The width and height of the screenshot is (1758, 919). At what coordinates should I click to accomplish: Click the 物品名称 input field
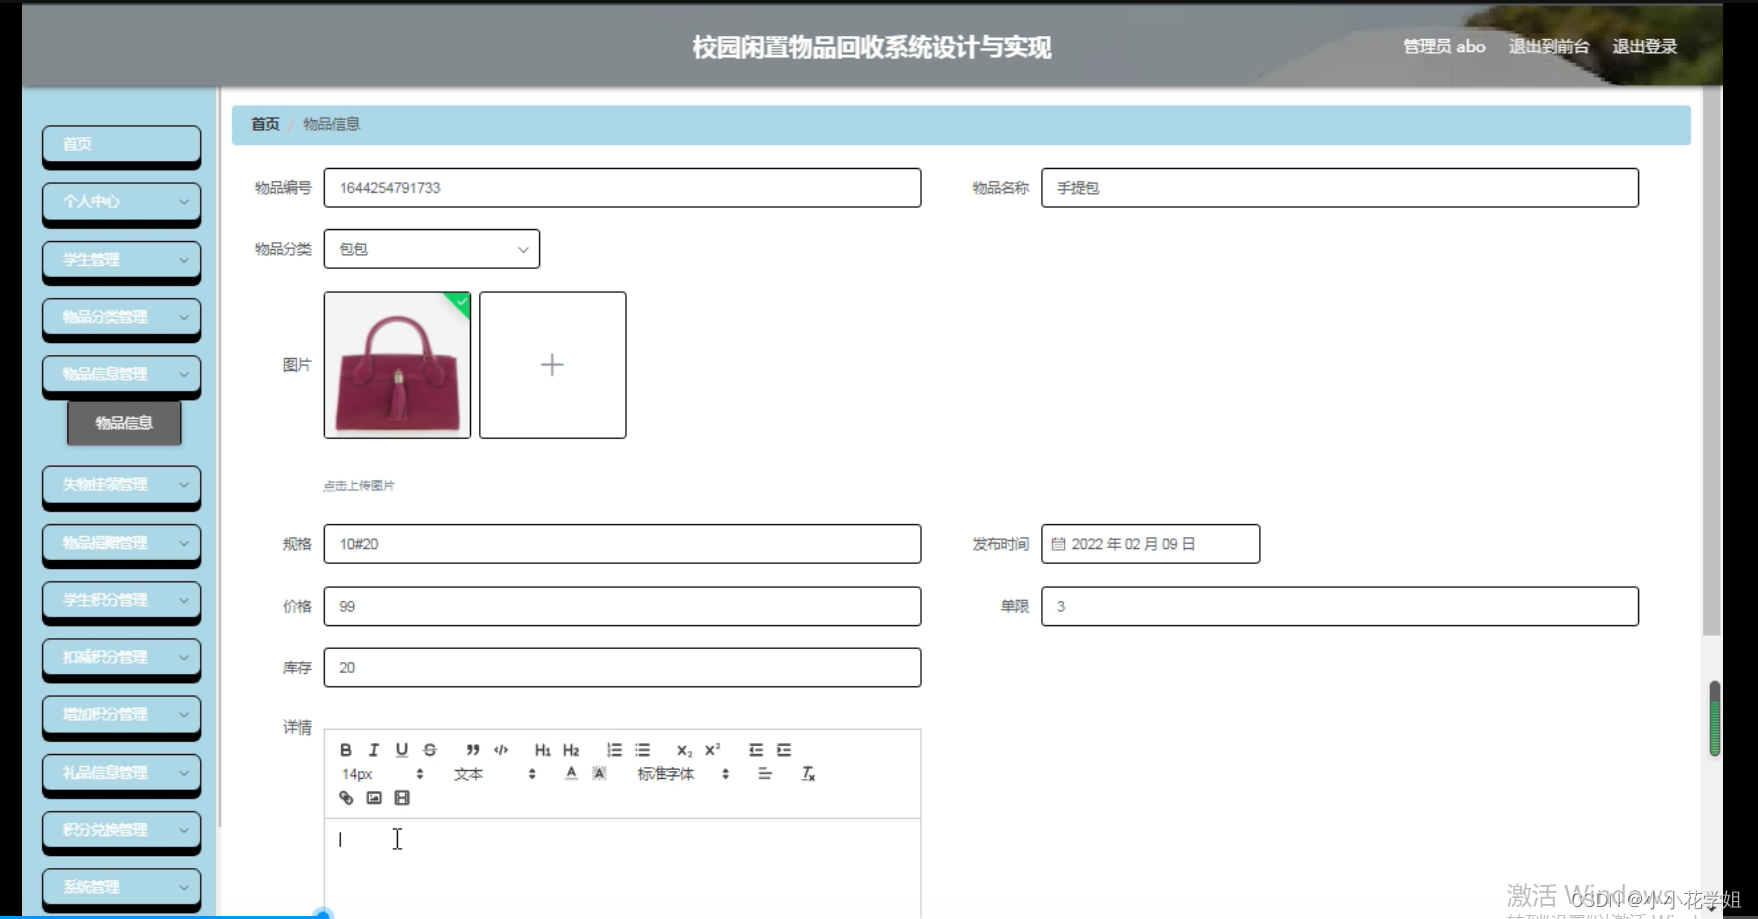1340,187
